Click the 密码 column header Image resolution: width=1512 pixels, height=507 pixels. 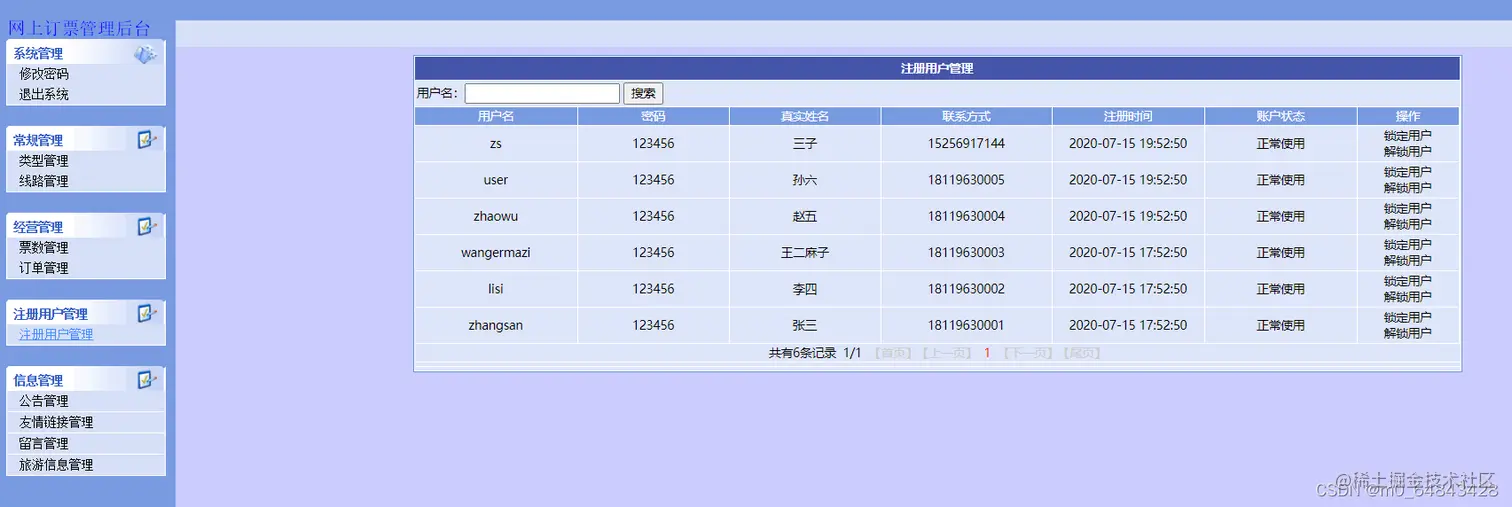653,116
